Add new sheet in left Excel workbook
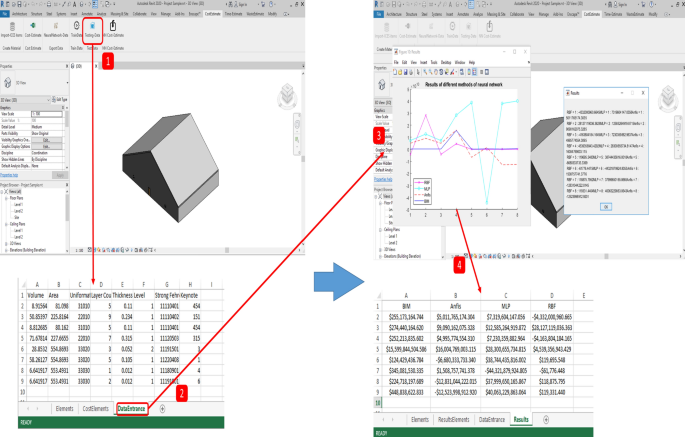 coord(163,409)
